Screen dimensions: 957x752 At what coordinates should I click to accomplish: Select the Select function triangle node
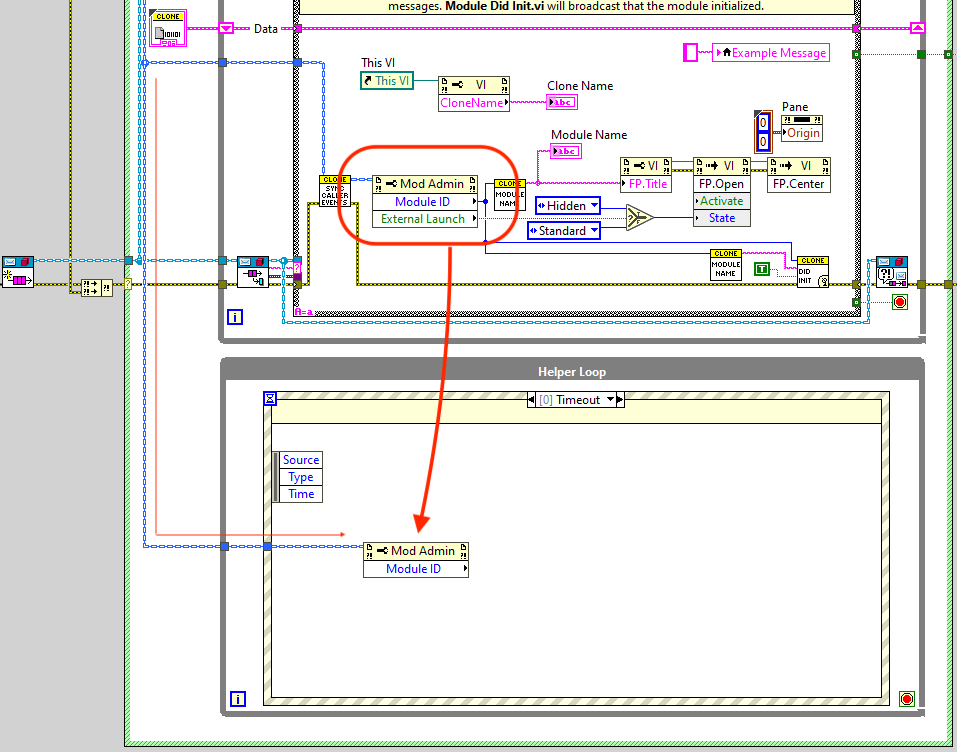point(639,217)
